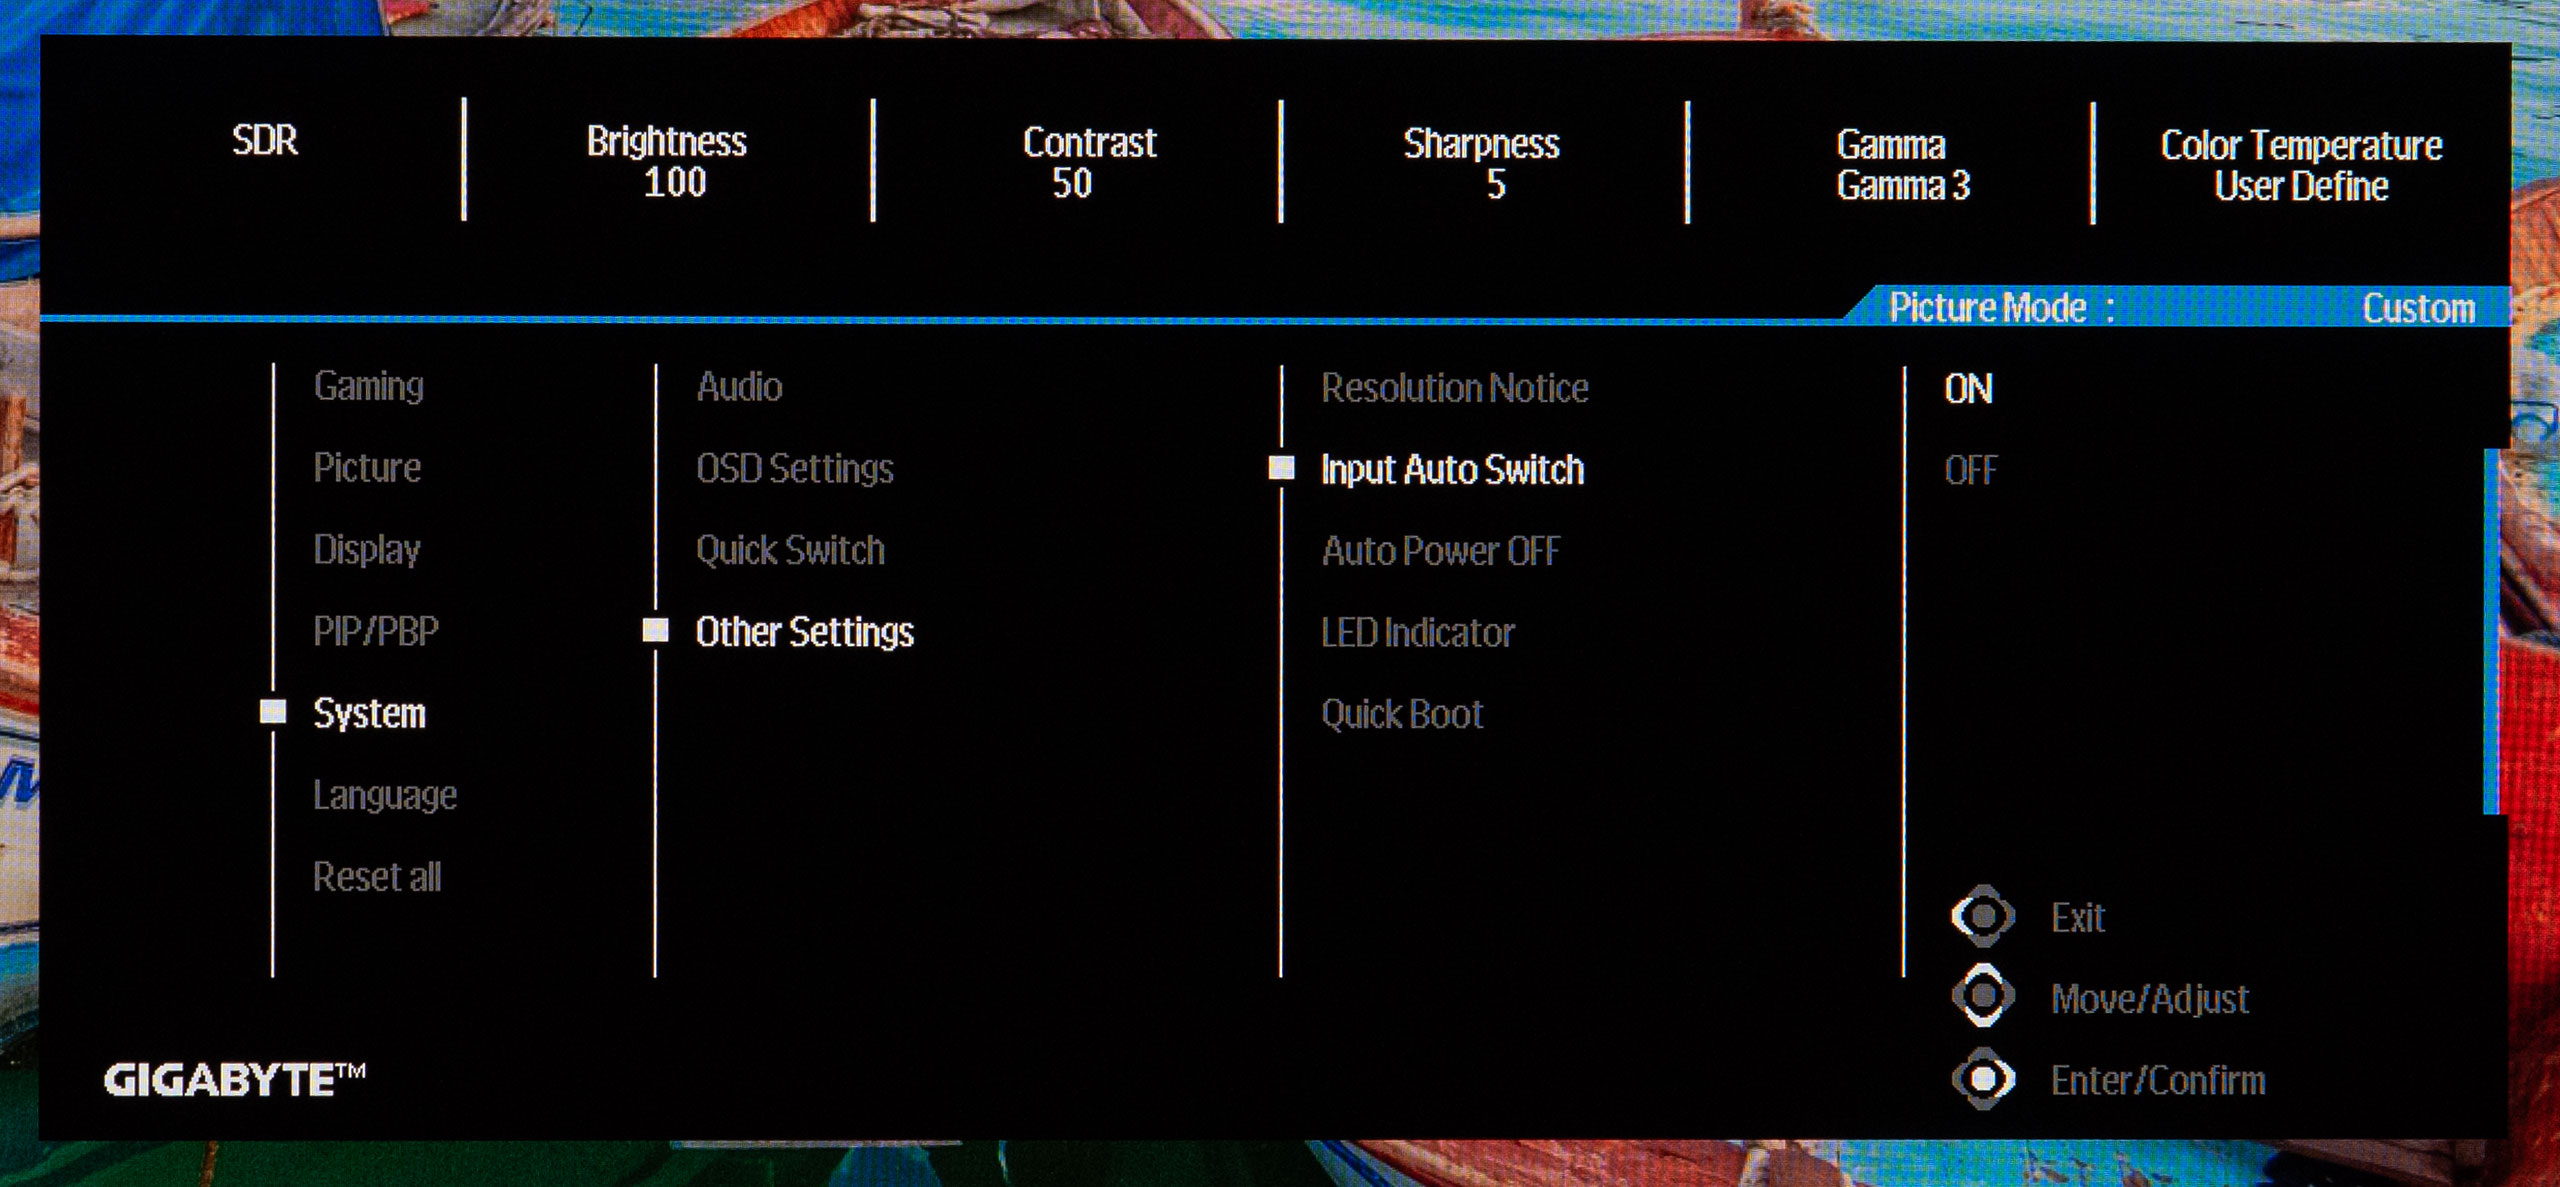The height and width of the screenshot is (1187, 2560).
Task: Select the Brightness 100 quick setting
Action: 667,162
